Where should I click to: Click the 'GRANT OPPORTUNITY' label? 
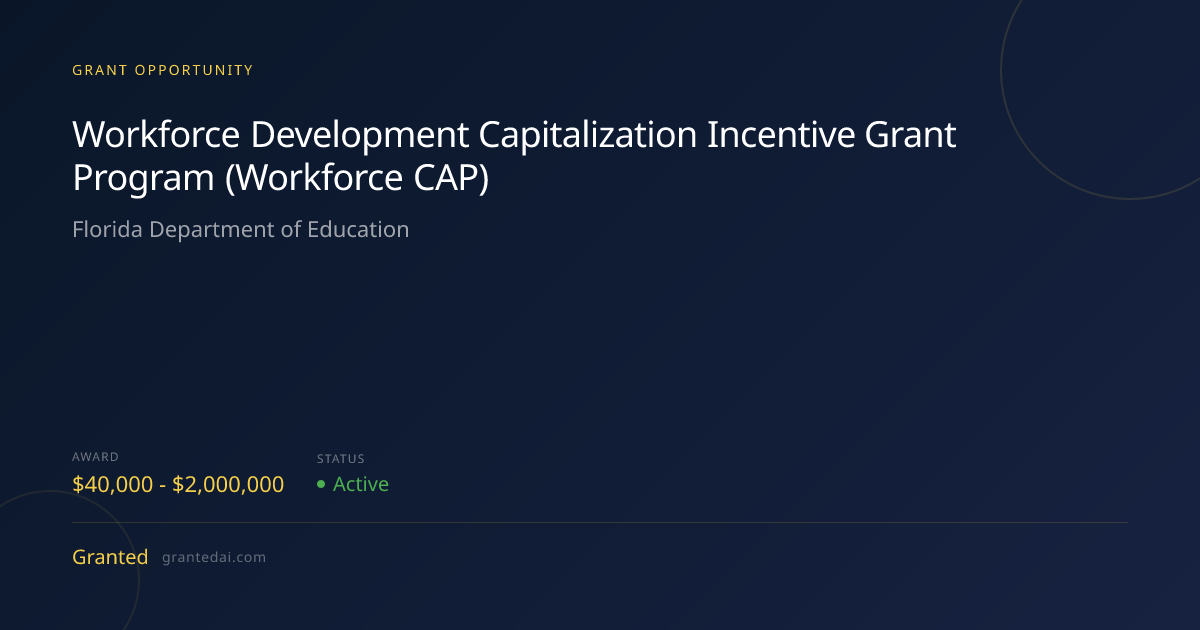click(x=163, y=70)
